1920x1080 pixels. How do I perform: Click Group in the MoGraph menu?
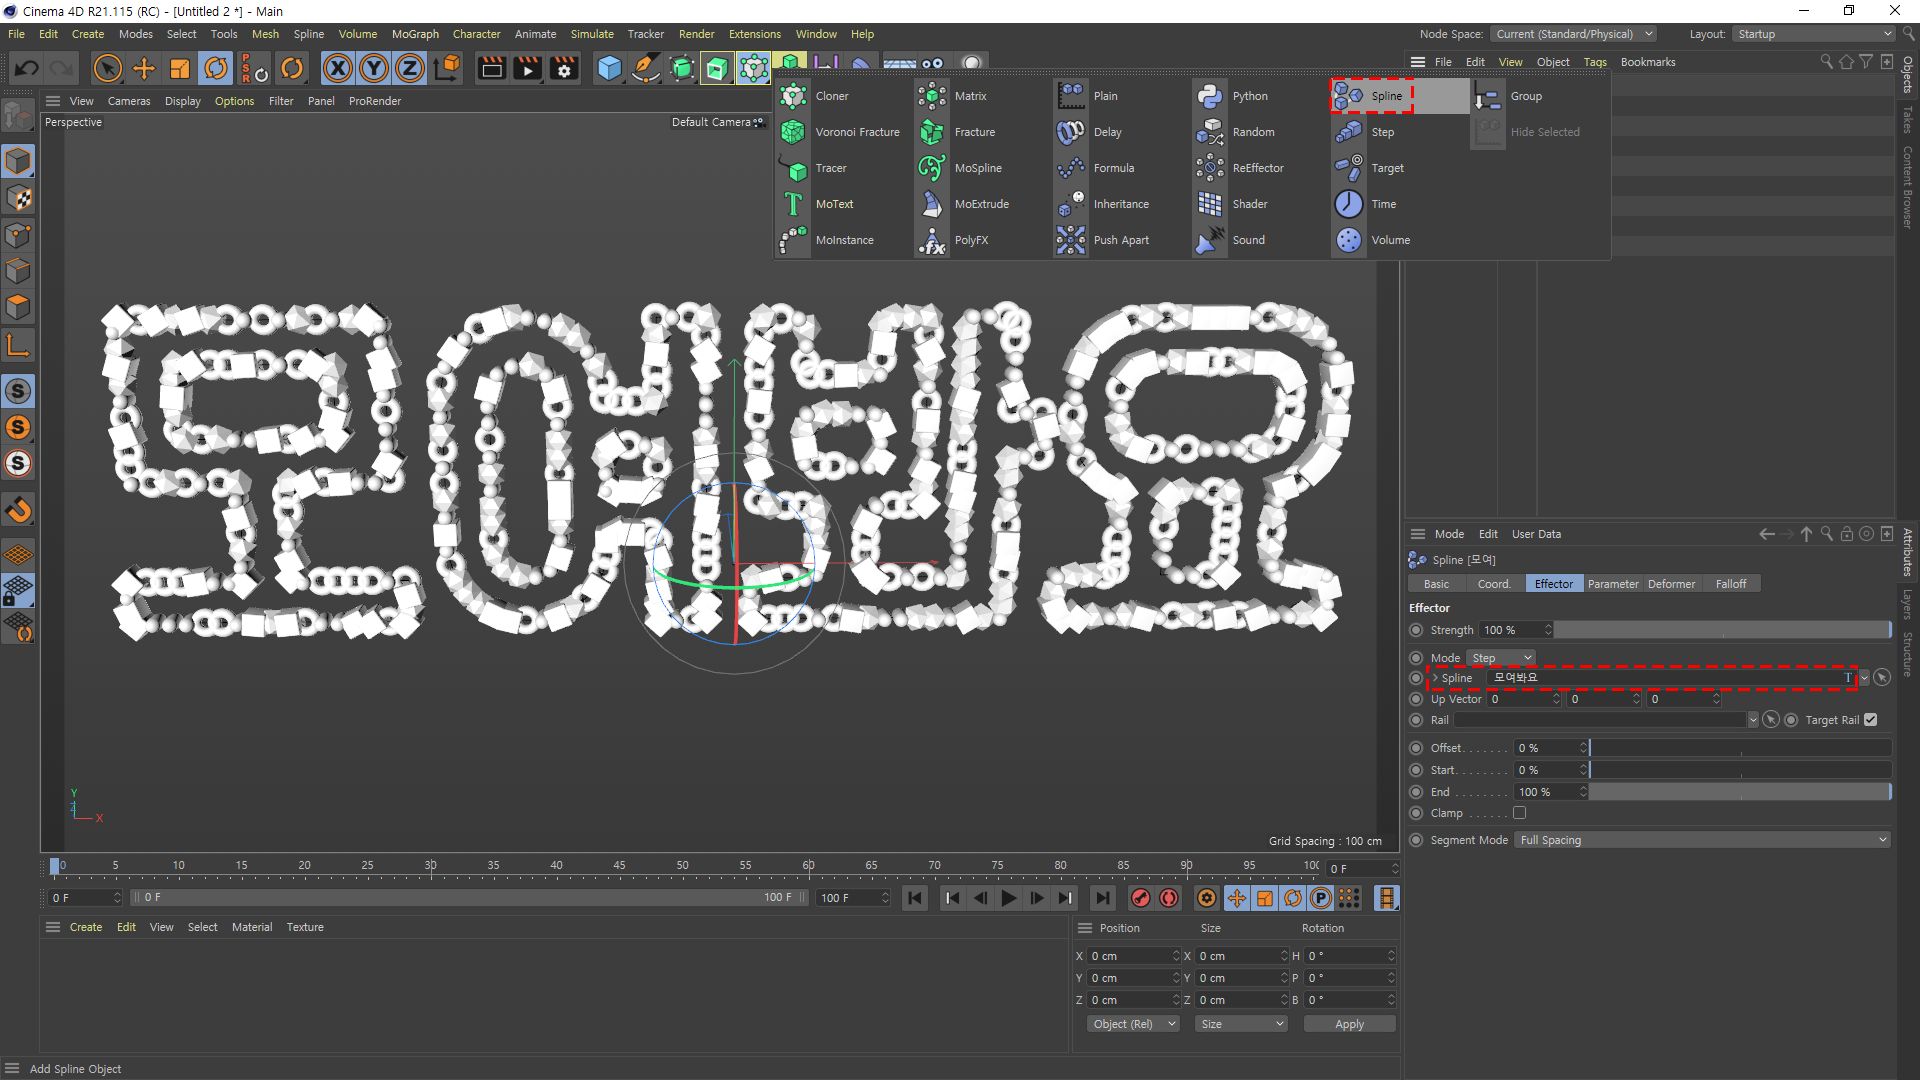click(1525, 96)
